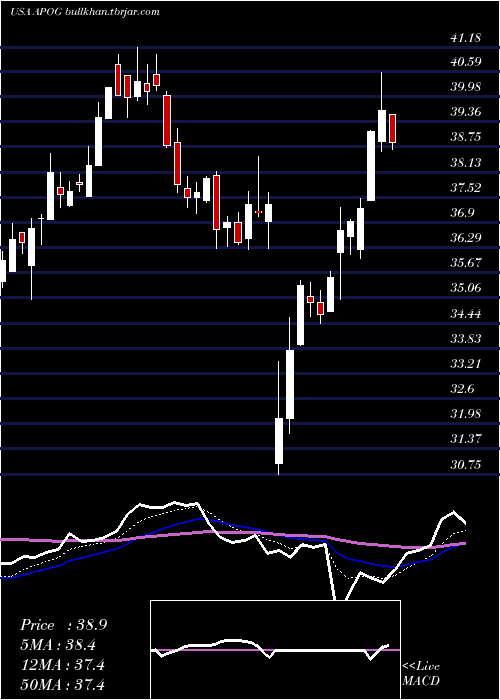This screenshot has width=500, height=700.
Task: Click the 12MA : 37.4 readout
Action: (x=62, y=665)
